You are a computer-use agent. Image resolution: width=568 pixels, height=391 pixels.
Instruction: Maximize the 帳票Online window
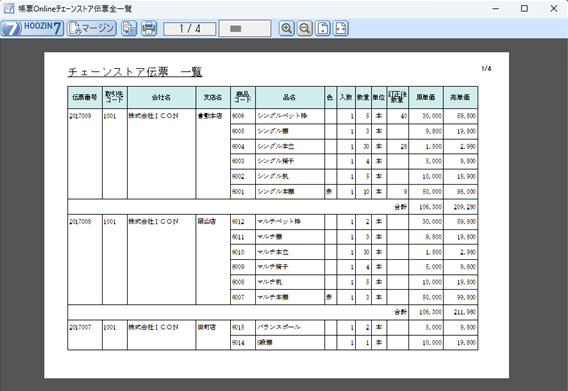tap(524, 8)
